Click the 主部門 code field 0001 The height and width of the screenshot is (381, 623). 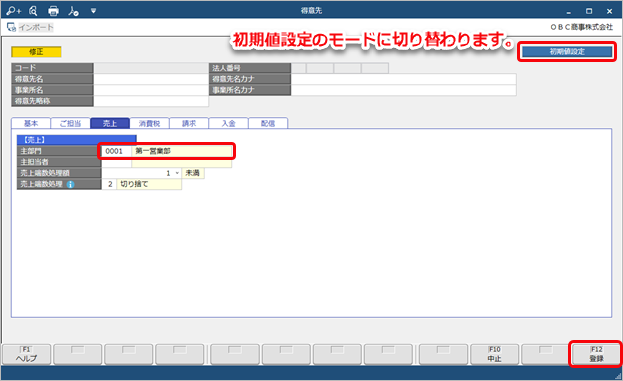point(116,151)
